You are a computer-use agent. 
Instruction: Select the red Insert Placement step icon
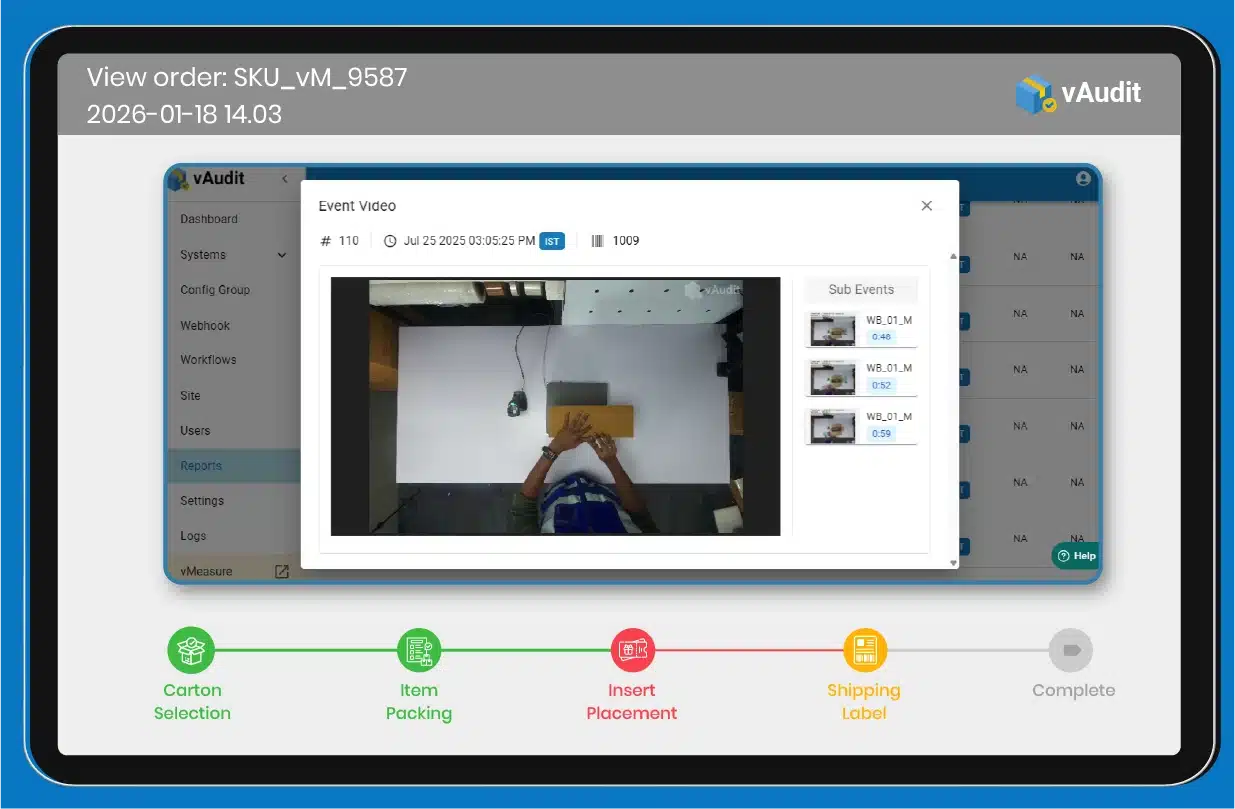click(x=632, y=650)
